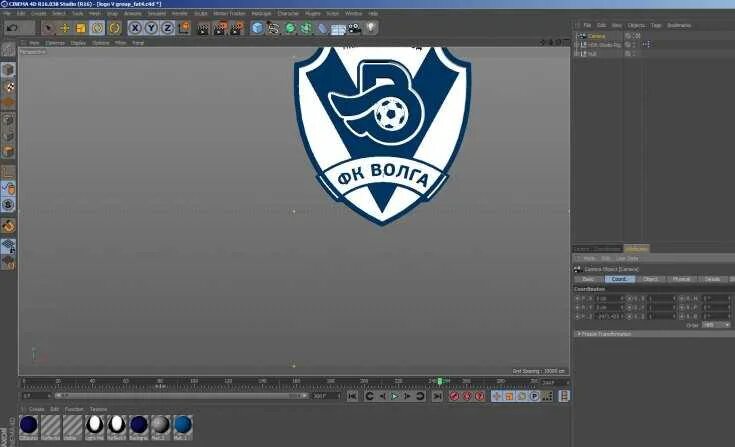735x447 pixels.
Task: Open the green generators icon
Action: pos(290,28)
